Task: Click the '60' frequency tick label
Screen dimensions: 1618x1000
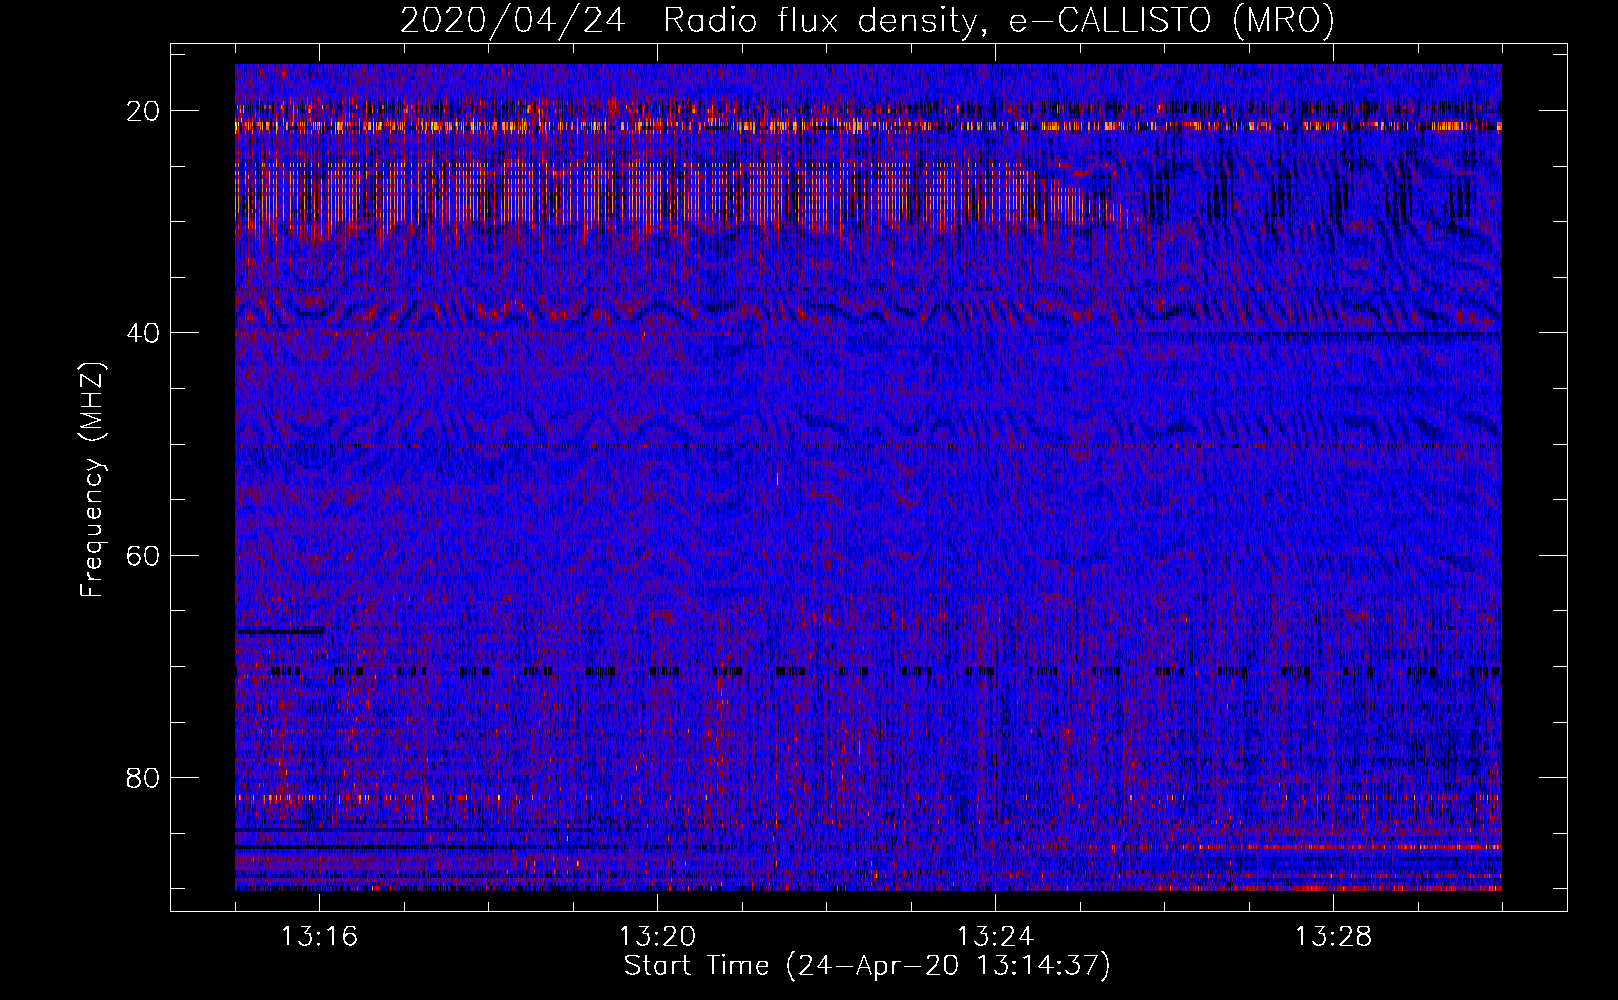Action: pyautogui.click(x=144, y=555)
